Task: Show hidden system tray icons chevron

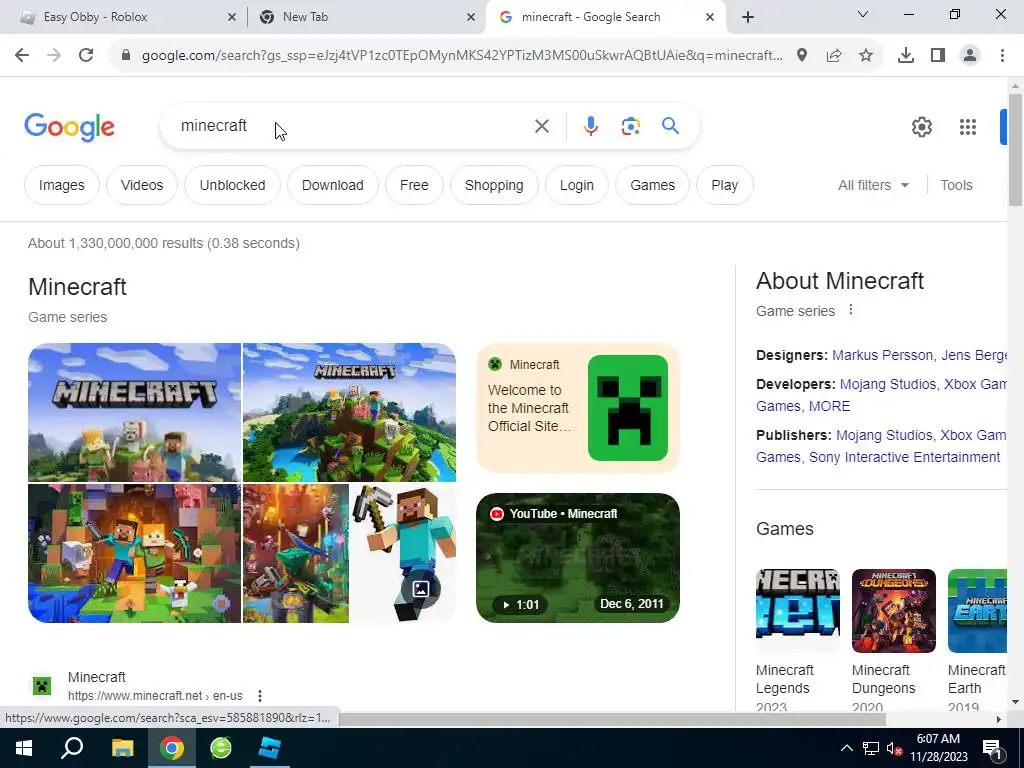Action: [846, 748]
